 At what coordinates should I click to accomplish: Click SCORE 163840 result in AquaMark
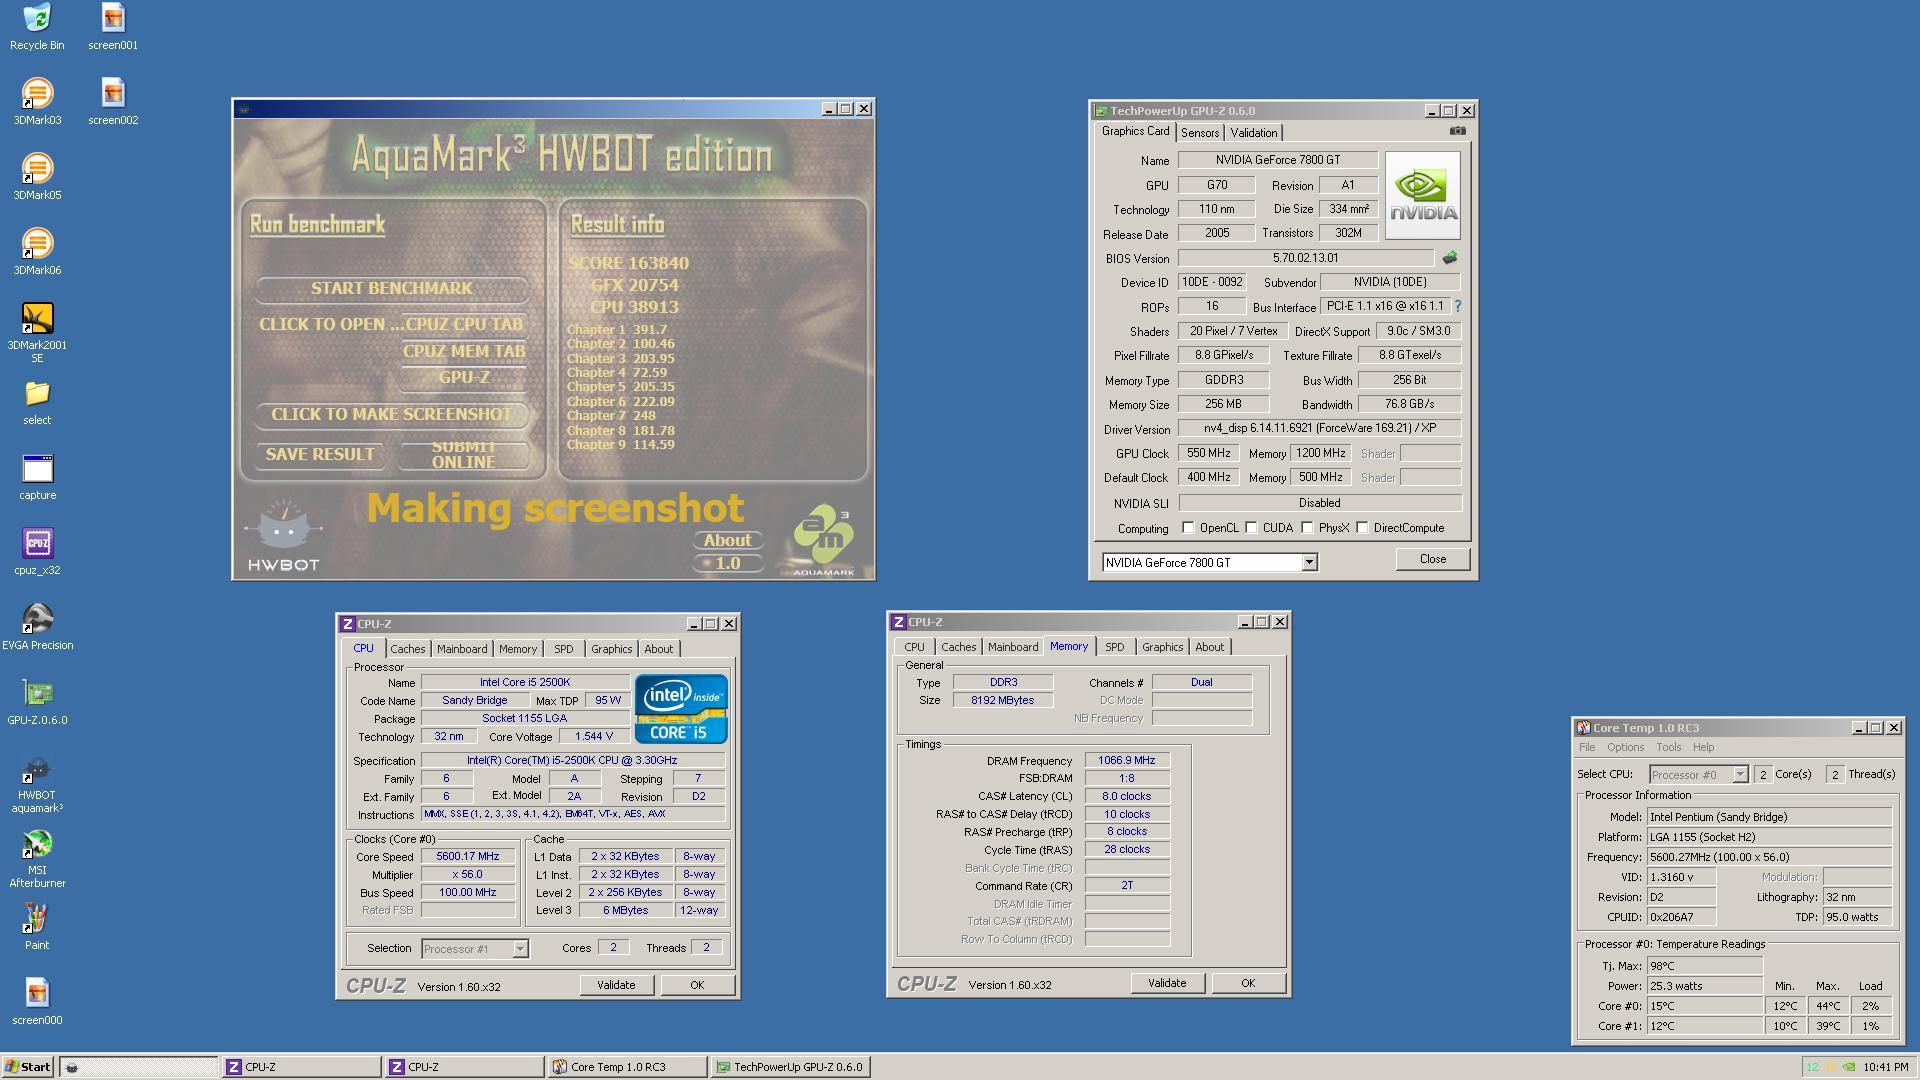(629, 263)
